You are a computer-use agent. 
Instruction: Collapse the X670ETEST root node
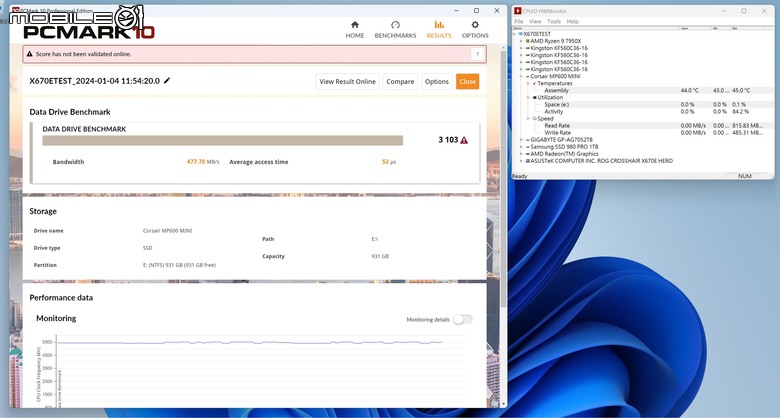click(515, 34)
